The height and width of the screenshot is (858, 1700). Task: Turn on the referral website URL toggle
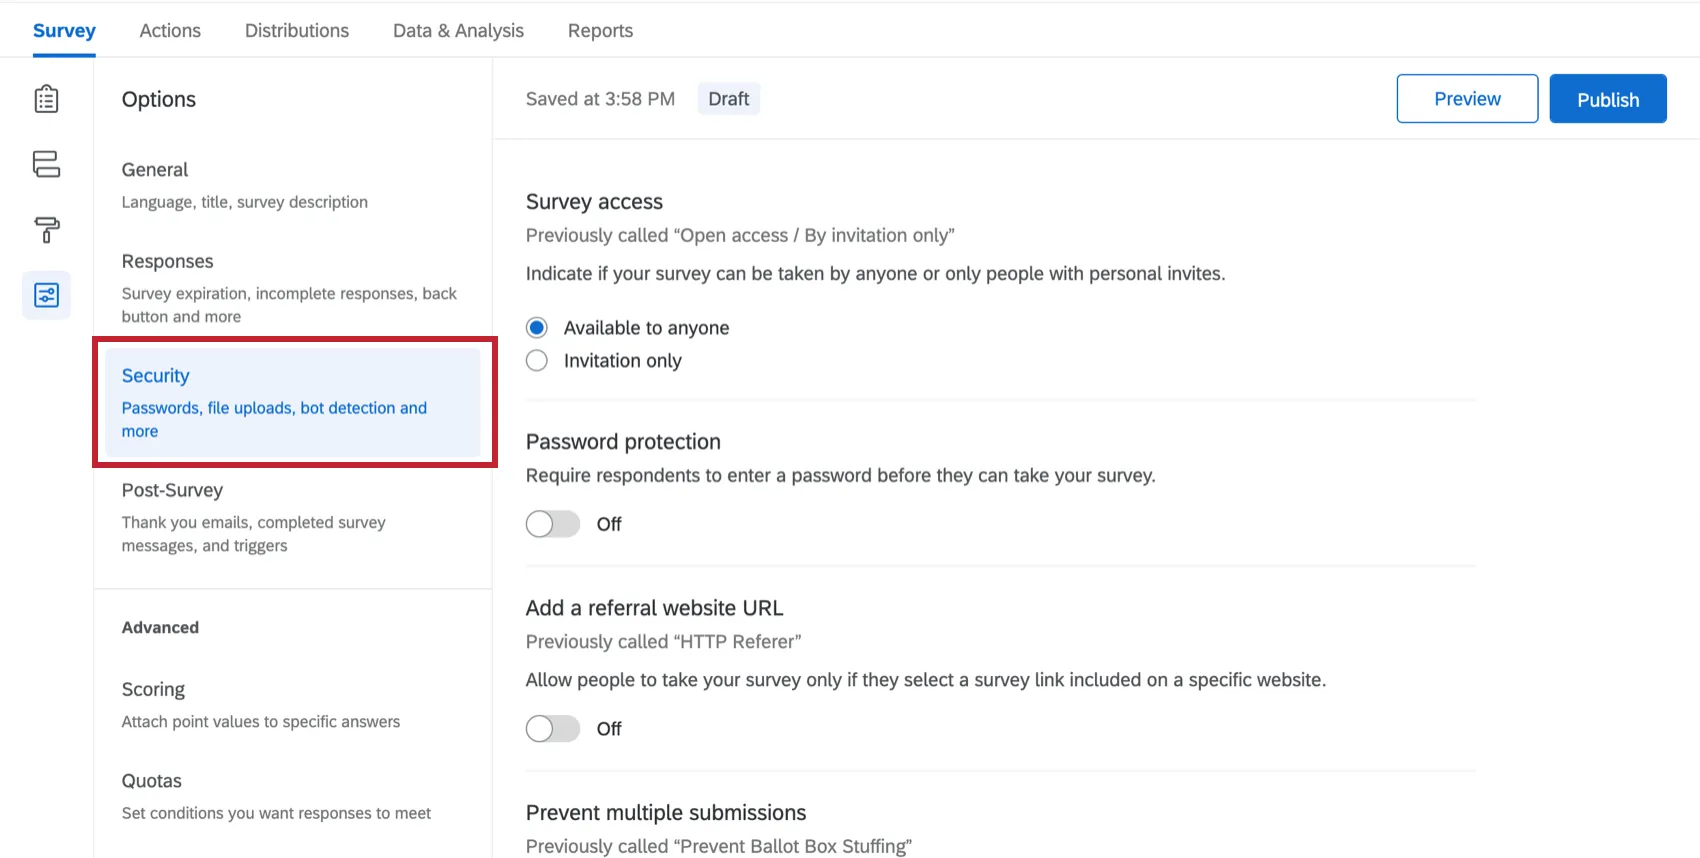point(553,729)
